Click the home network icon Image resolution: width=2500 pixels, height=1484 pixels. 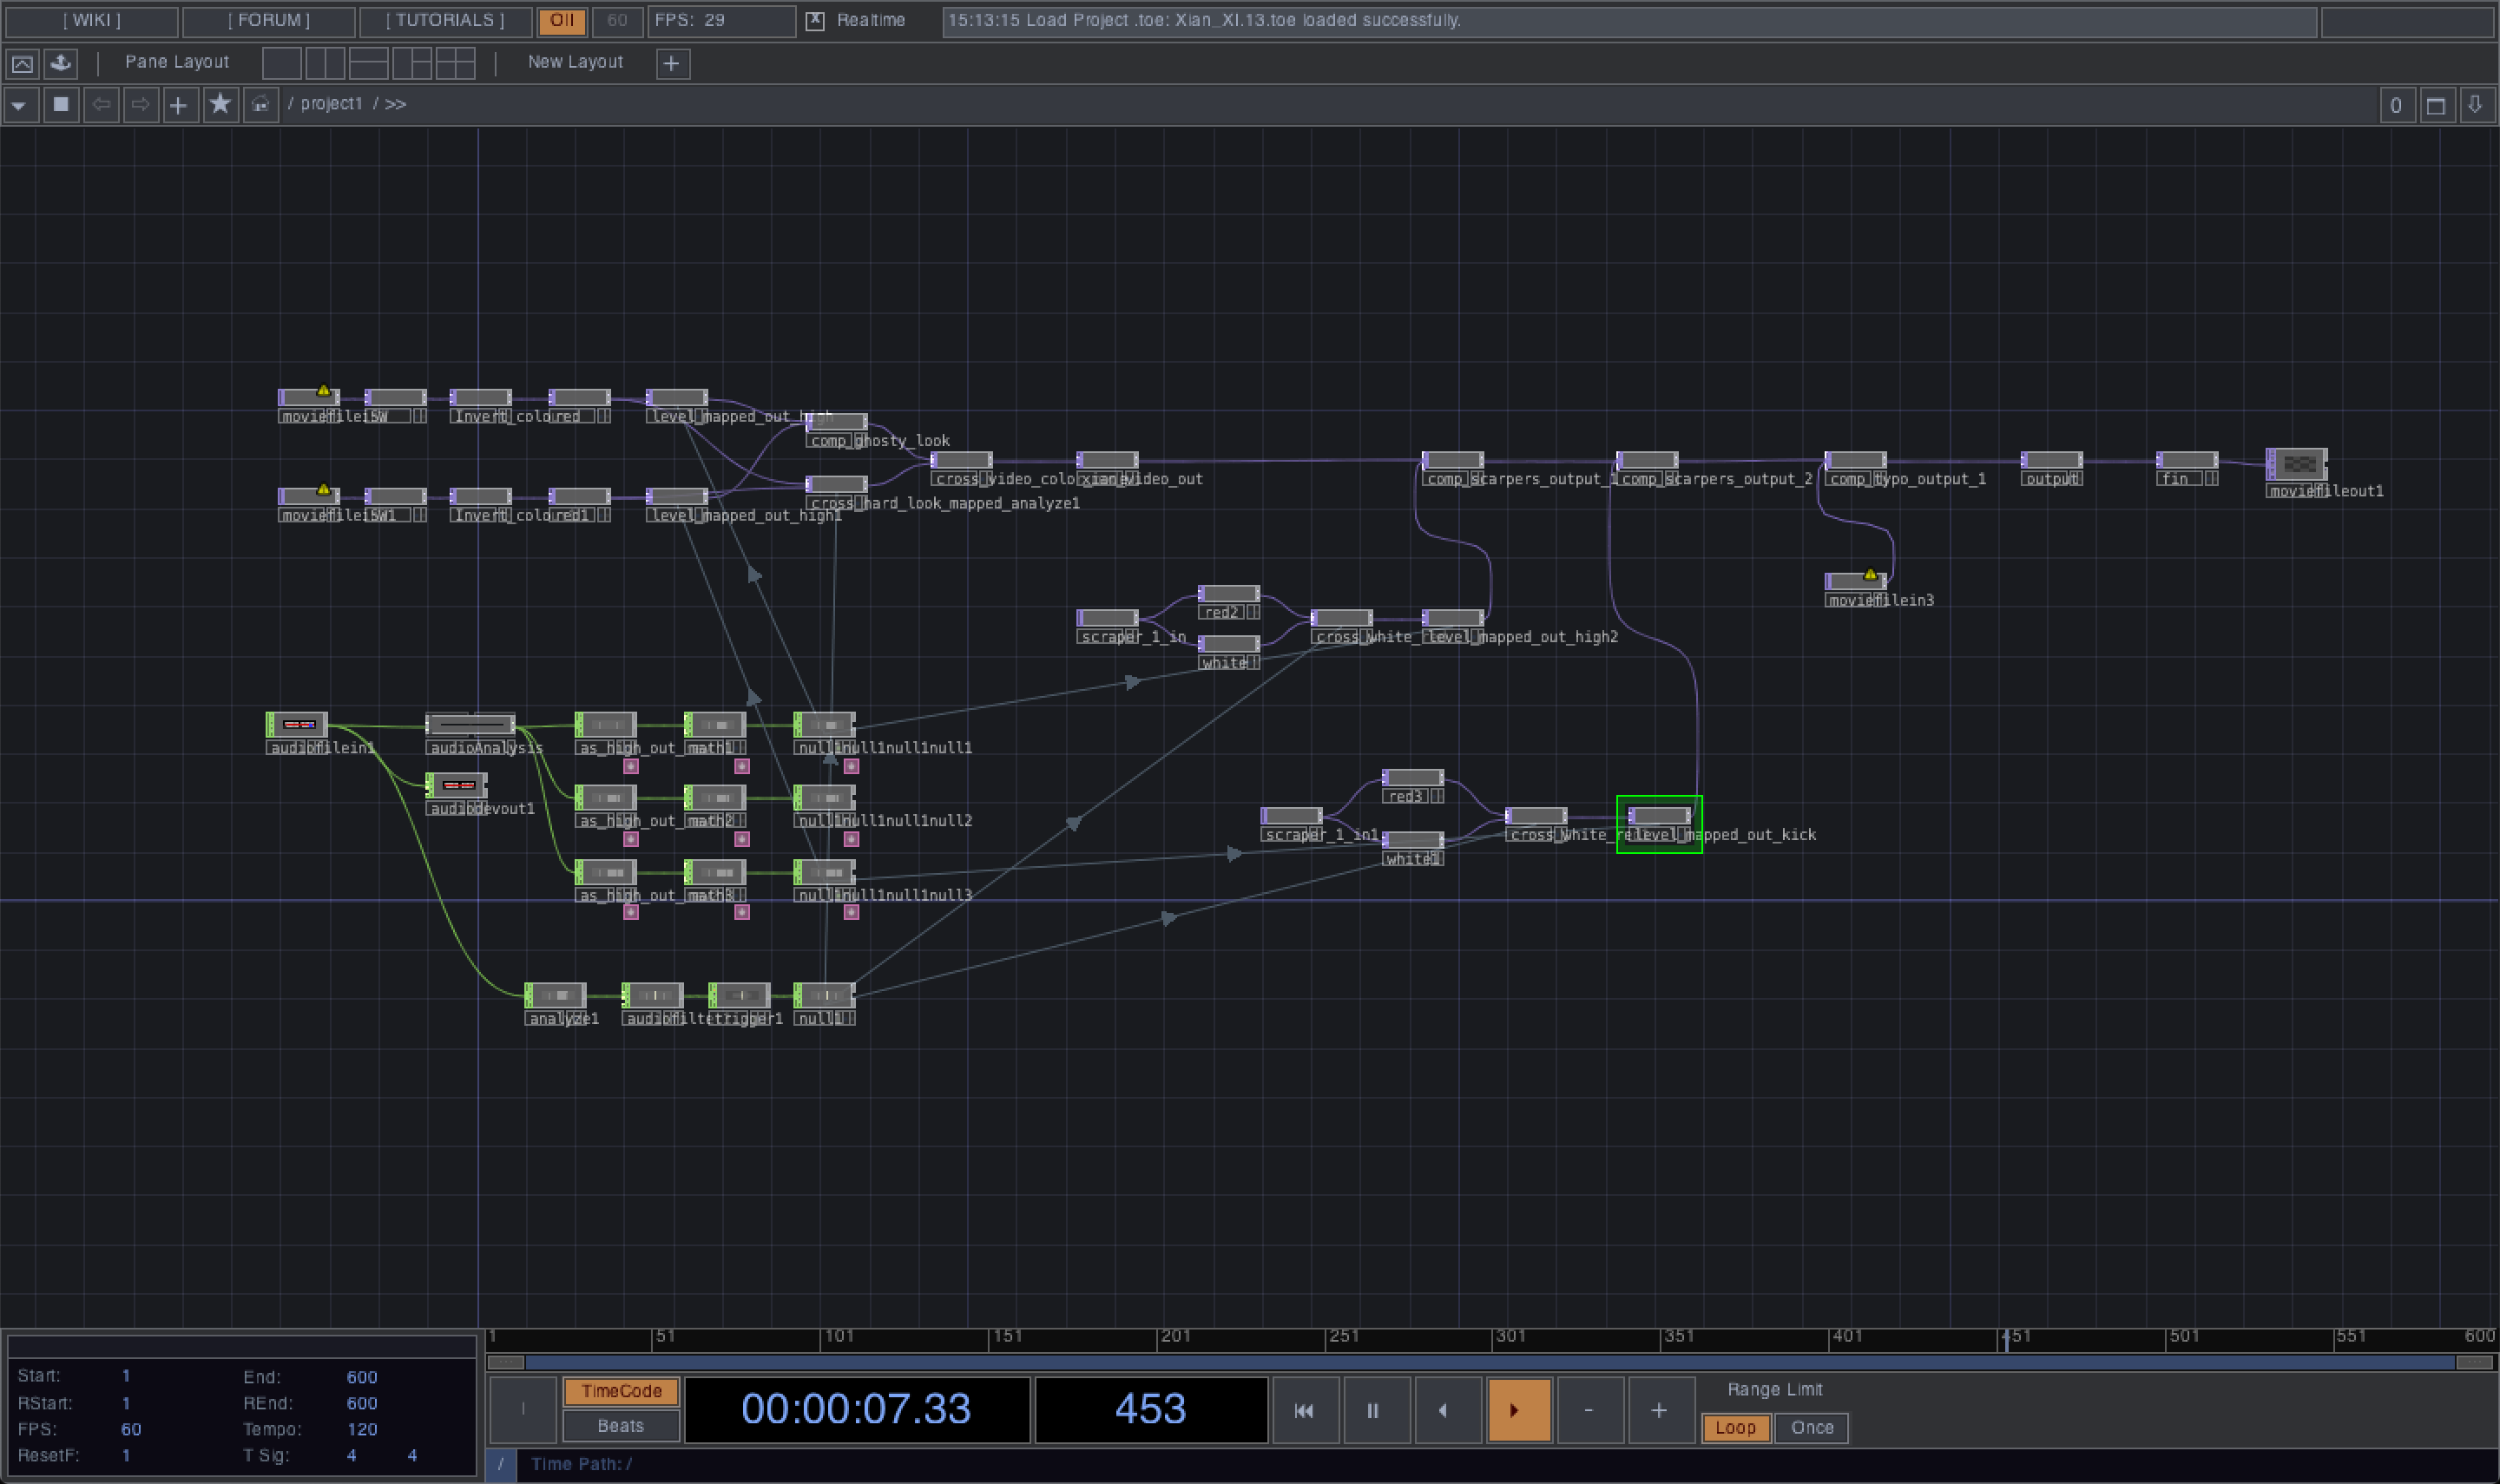click(x=260, y=104)
